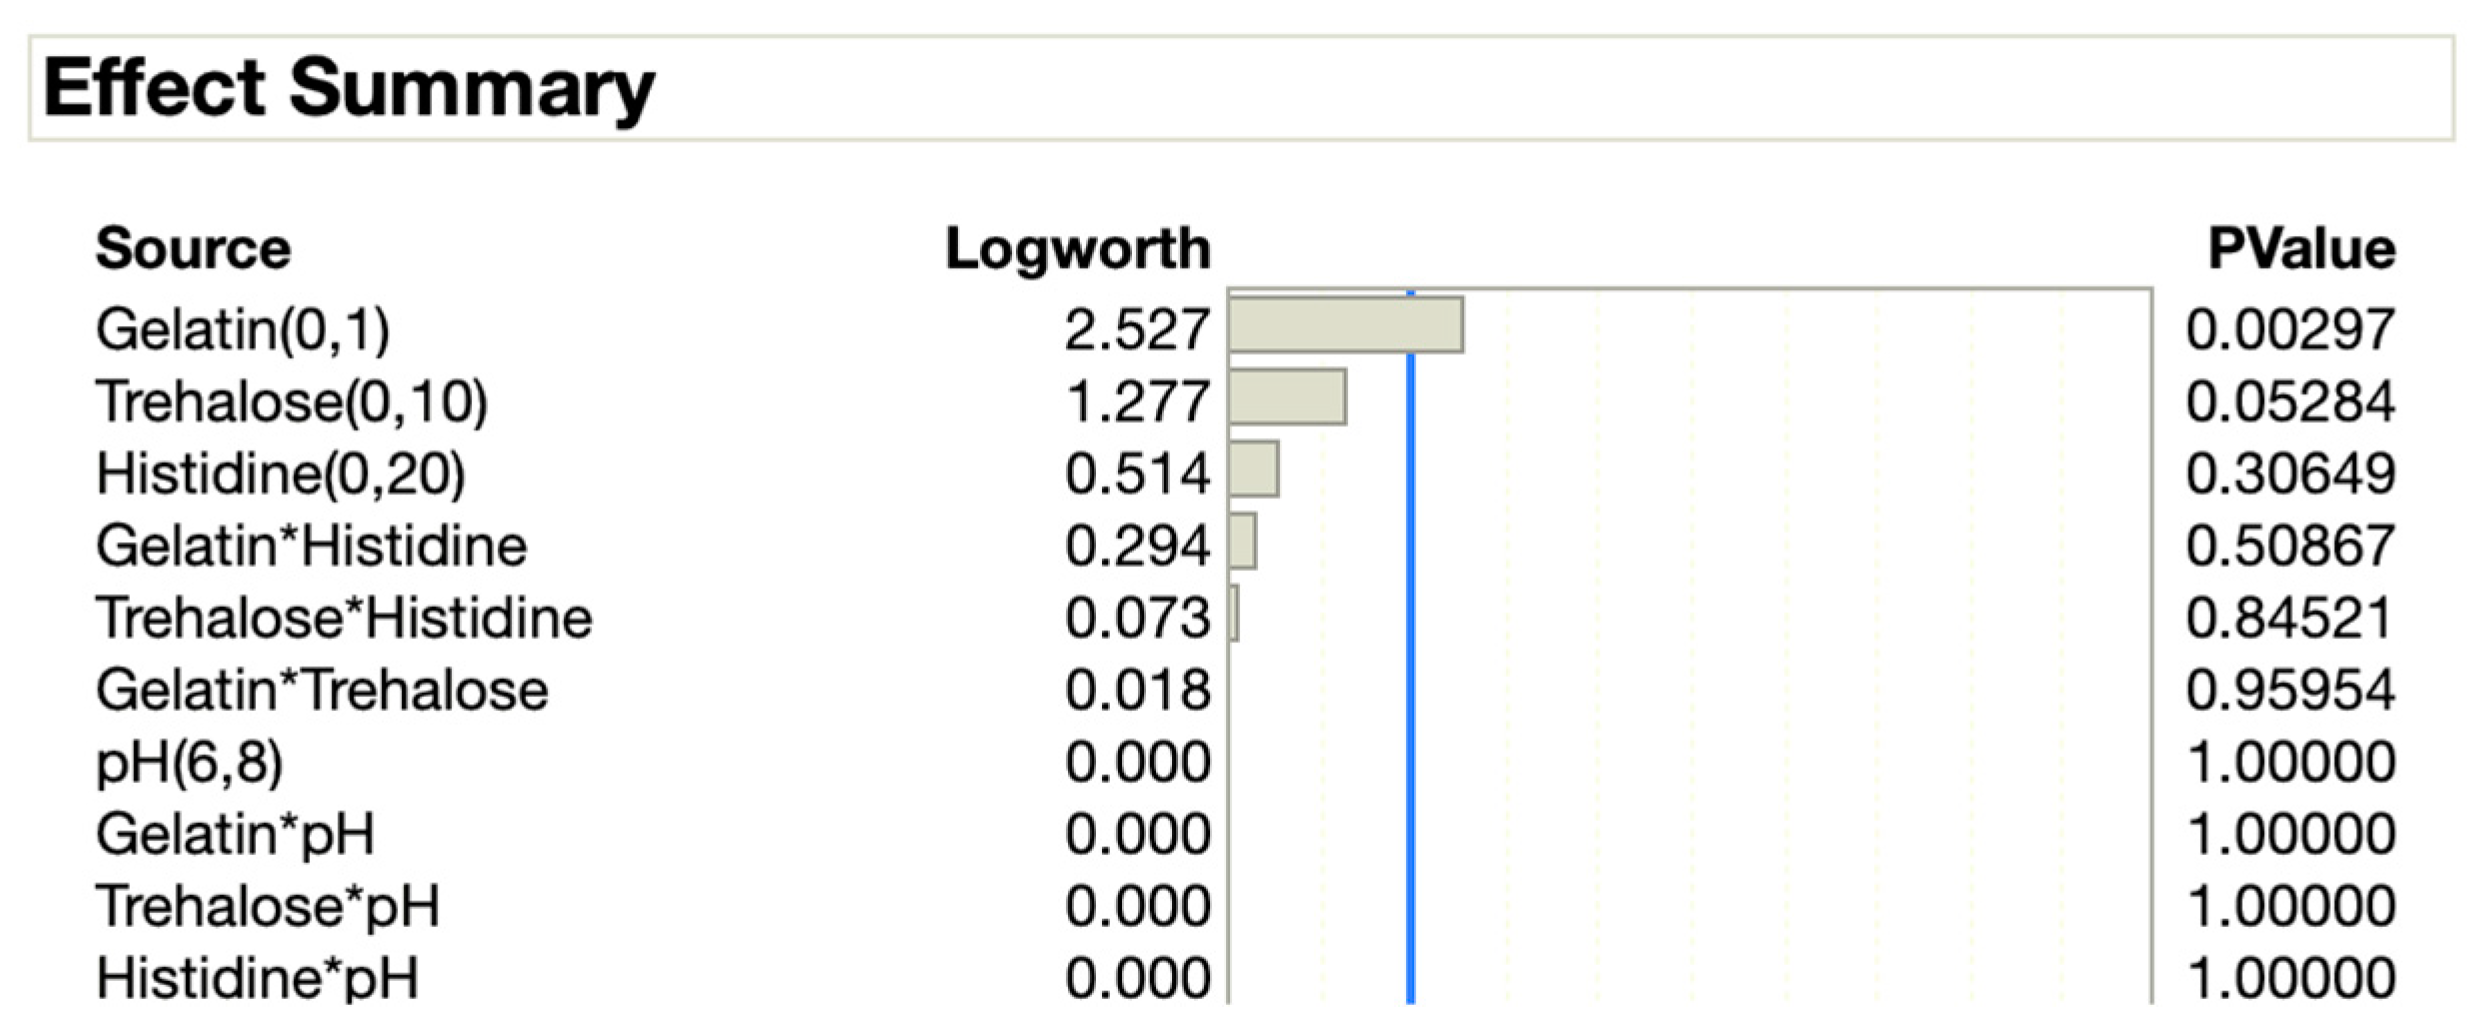Click the Logworth bar for Trehalose*Histidine
Image resolution: width=2485 pixels, height=1027 pixels.
(1234, 613)
